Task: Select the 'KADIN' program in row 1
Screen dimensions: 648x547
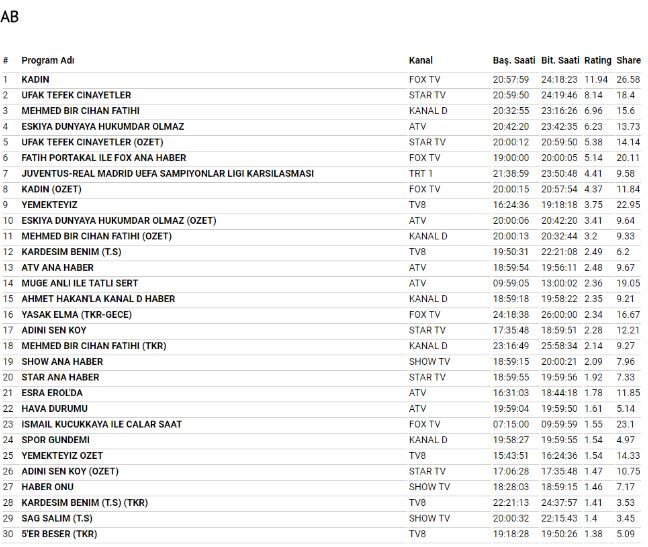Action: [x=36, y=79]
